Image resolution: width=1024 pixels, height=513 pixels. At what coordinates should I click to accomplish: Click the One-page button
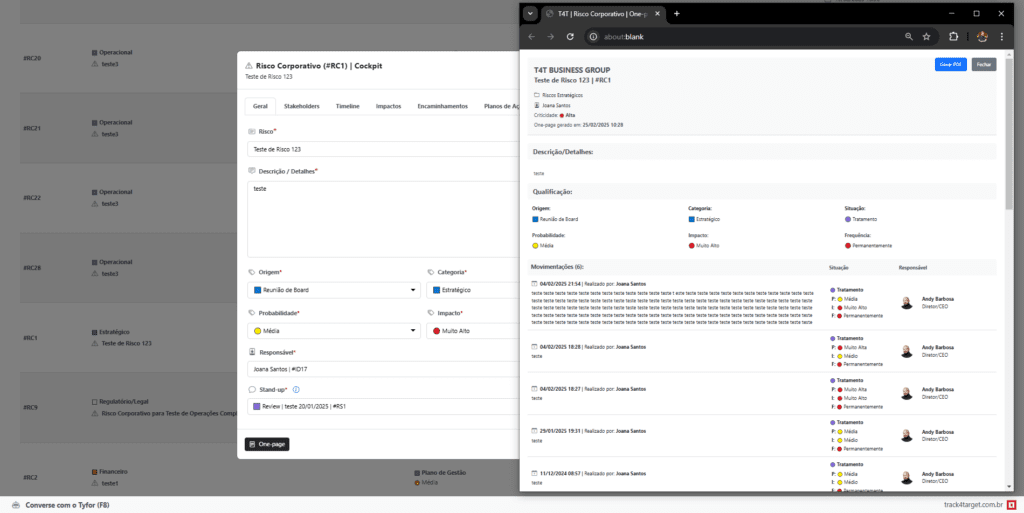267,443
